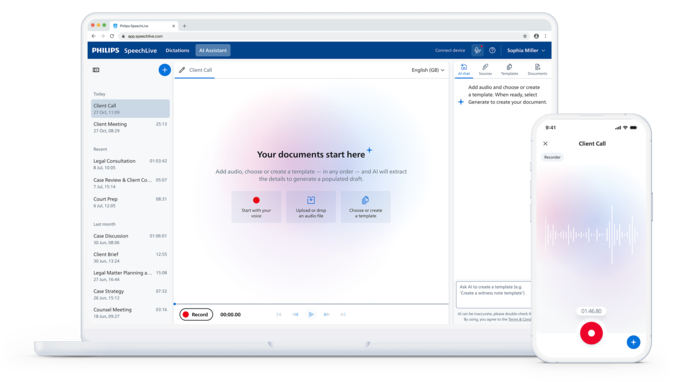Reload the browser page
The height and width of the screenshot is (382, 700).
click(112, 36)
